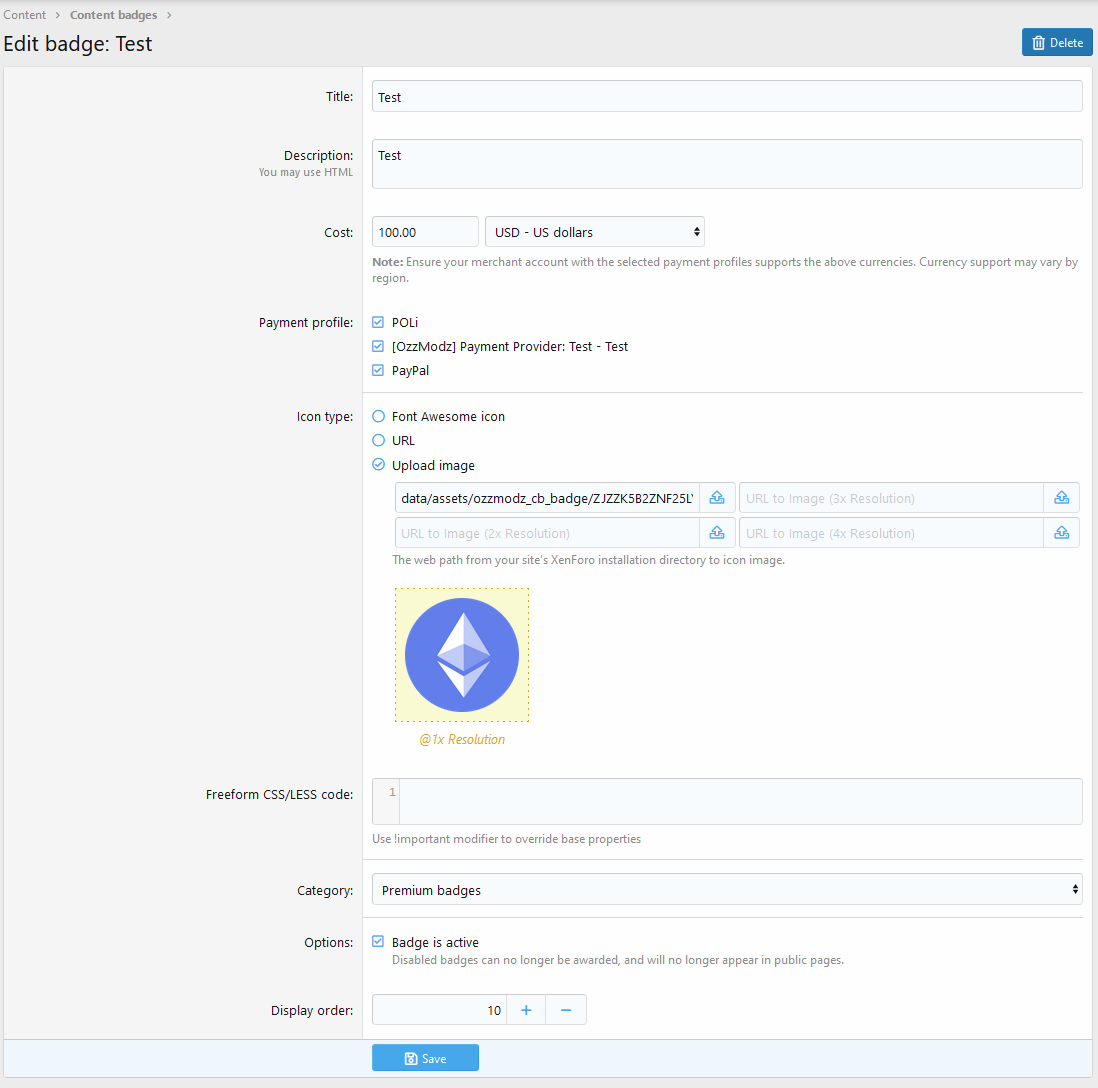Click upload icon for 3x Resolution image
The image size is (1098, 1088).
1061,498
